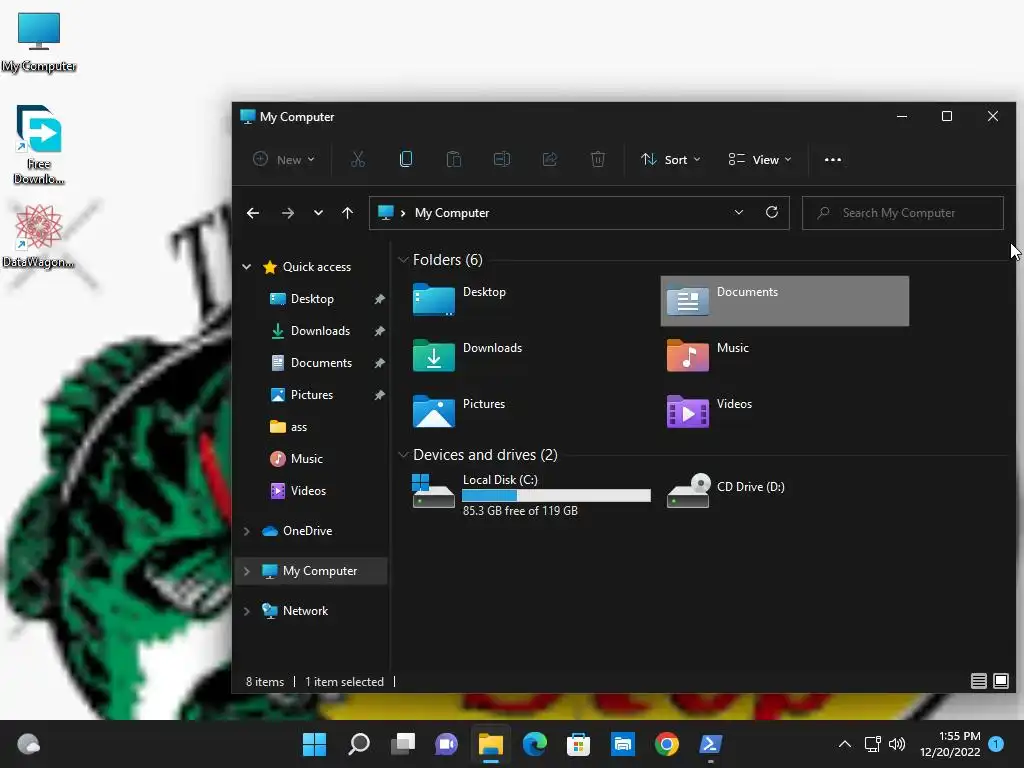Launch Microsoft Edge from taskbar

534,744
